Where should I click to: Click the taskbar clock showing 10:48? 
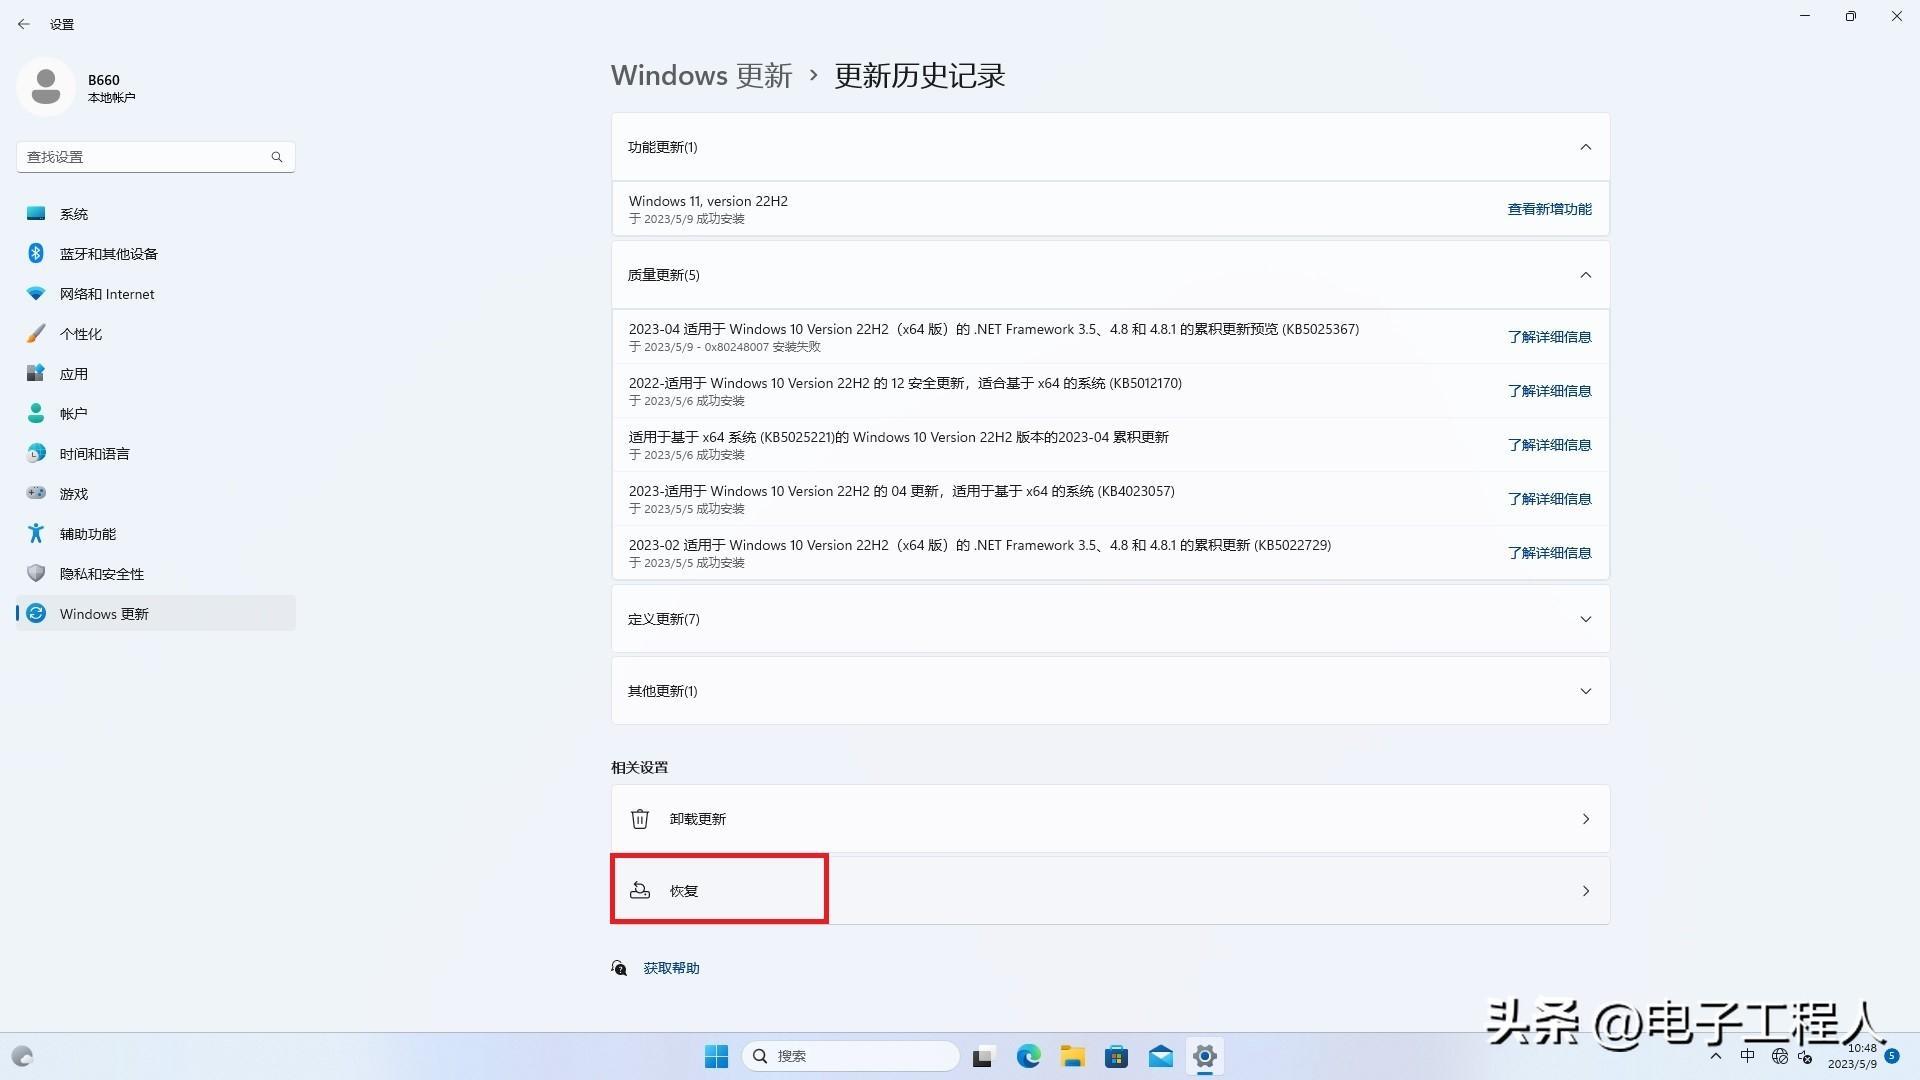[x=1853, y=1056]
